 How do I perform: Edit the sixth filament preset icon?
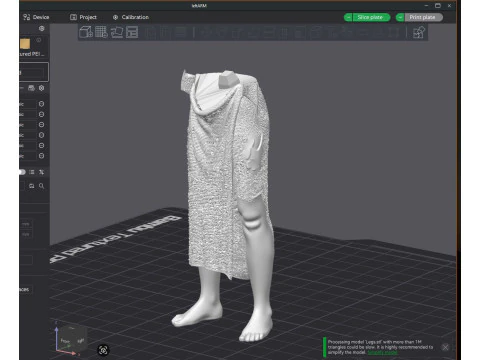point(41,156)
